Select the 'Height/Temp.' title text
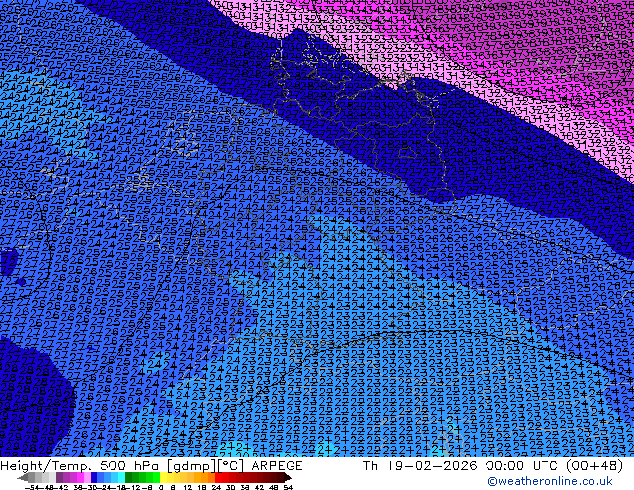The height and width of the screenshot is (490, 634). click(45, 466)
